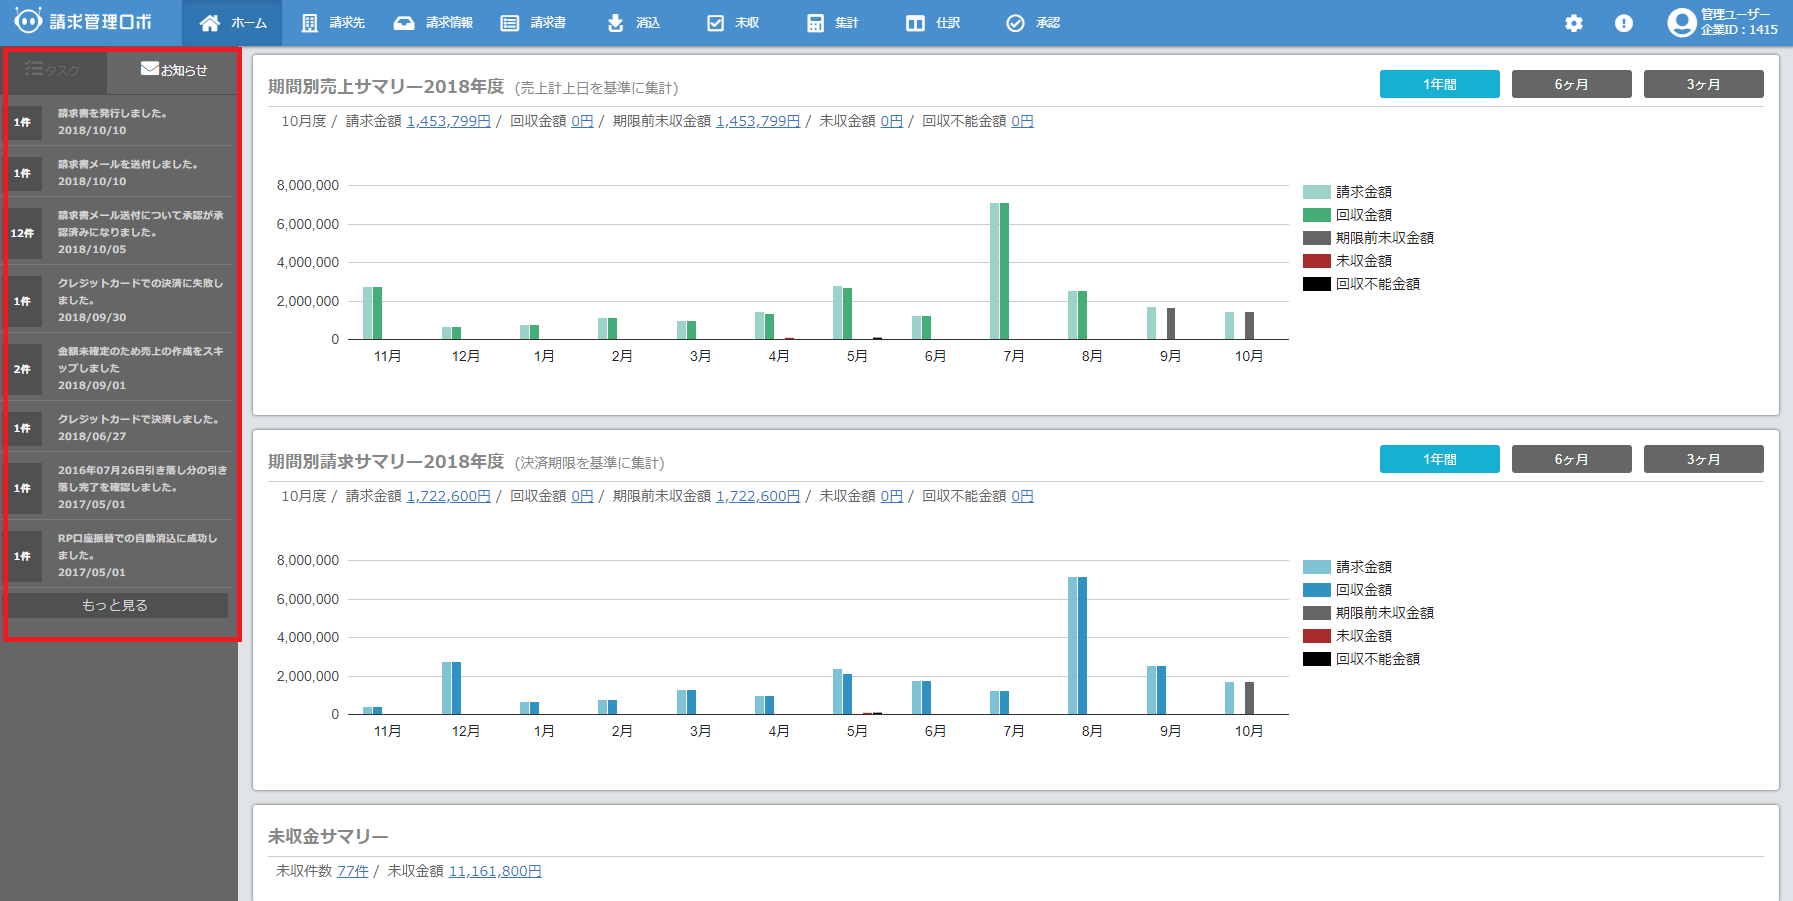The height and width of the screenshot is (901, 1793).
Task: Toggle 回収金額 green legend swatch in sales chart
Action: click(1316, 215)
